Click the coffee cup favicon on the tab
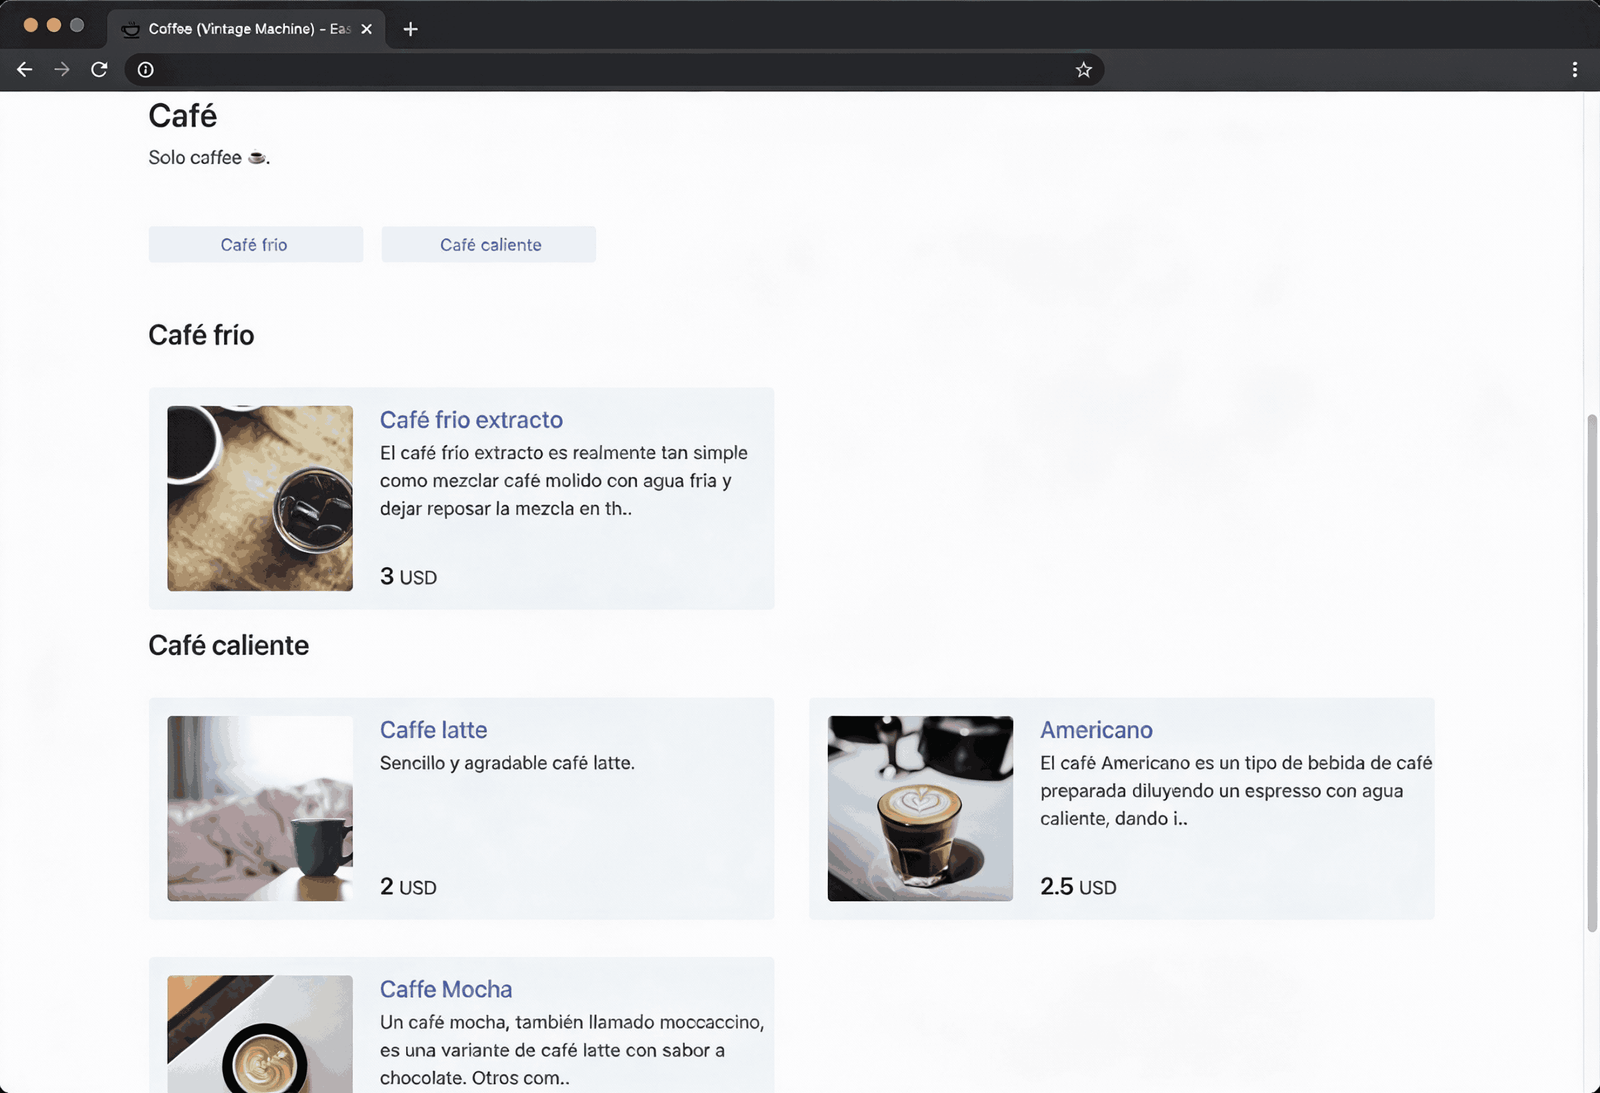1600x1093 pixels. (130, 29)
